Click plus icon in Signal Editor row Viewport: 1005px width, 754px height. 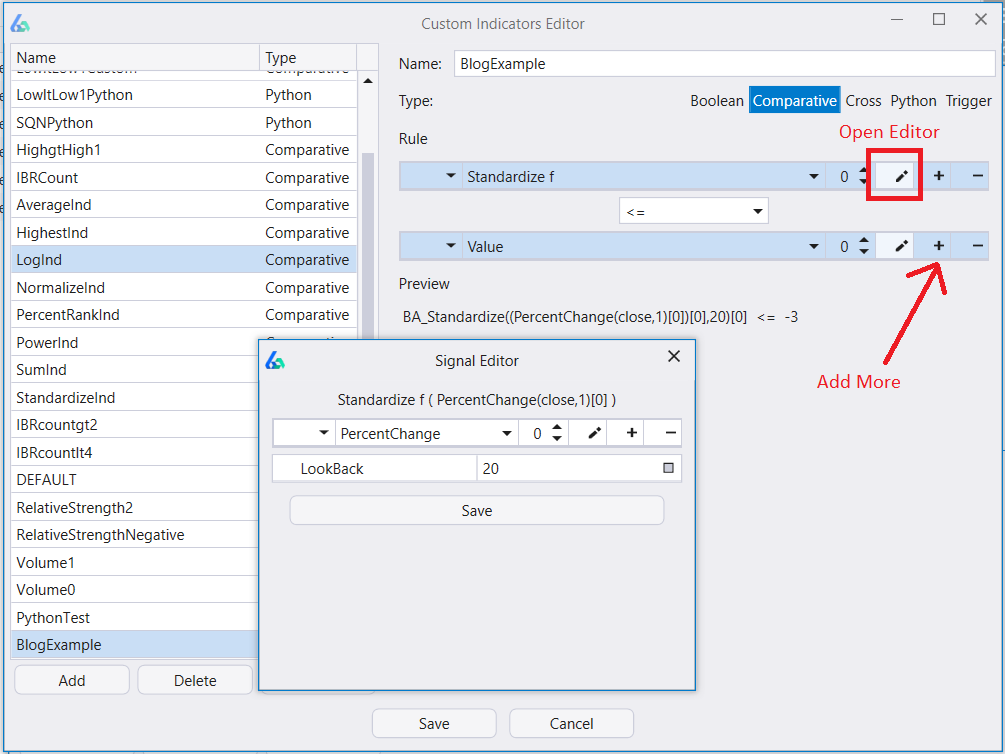click(x=631, y=433)
